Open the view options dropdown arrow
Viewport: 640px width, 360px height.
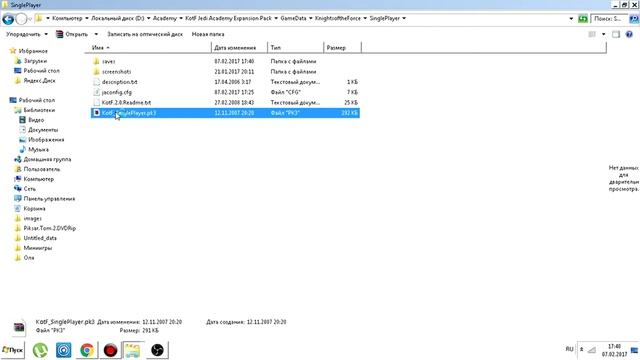tap(603, 34)
